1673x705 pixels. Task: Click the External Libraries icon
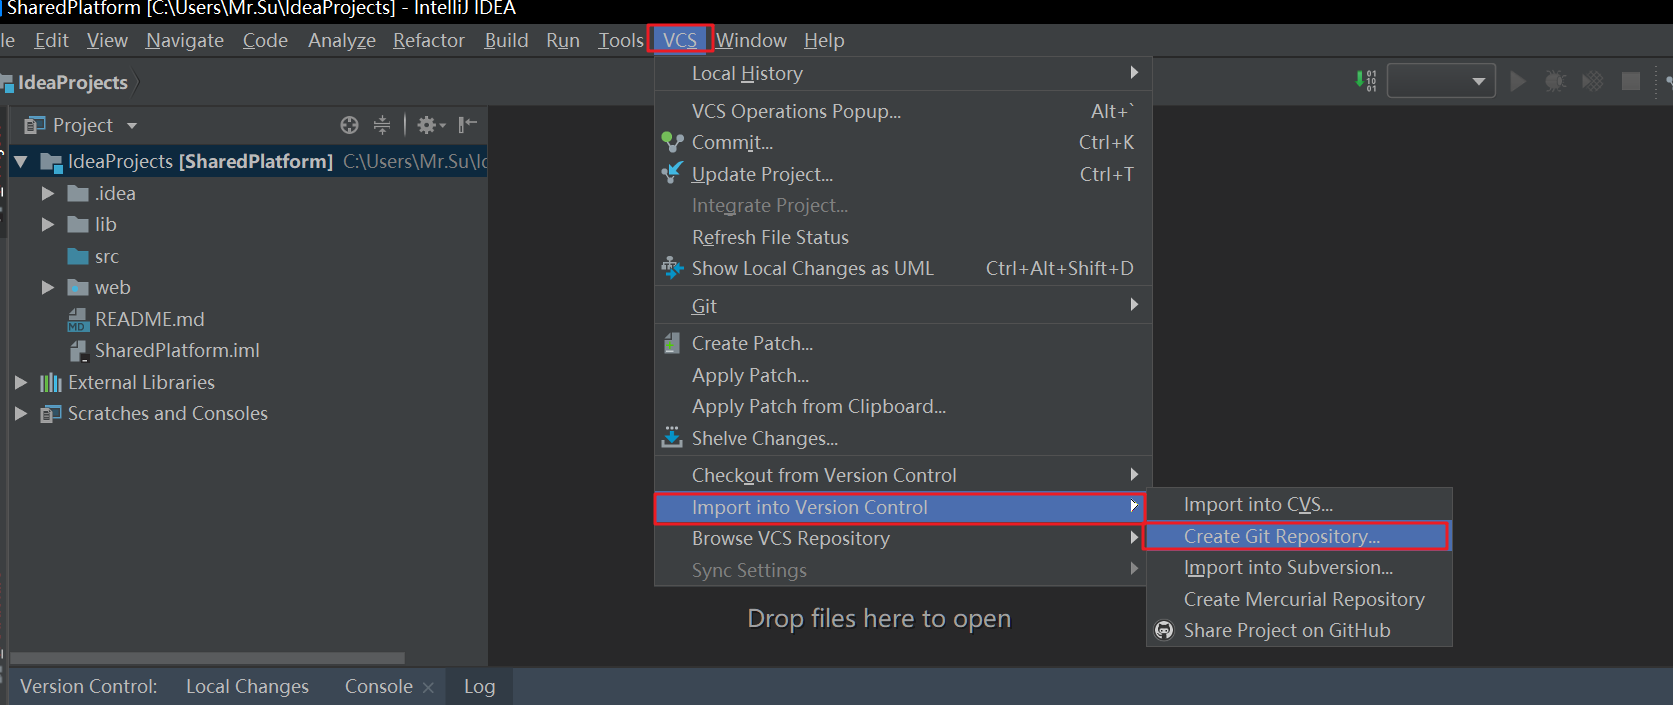(50, 382)
